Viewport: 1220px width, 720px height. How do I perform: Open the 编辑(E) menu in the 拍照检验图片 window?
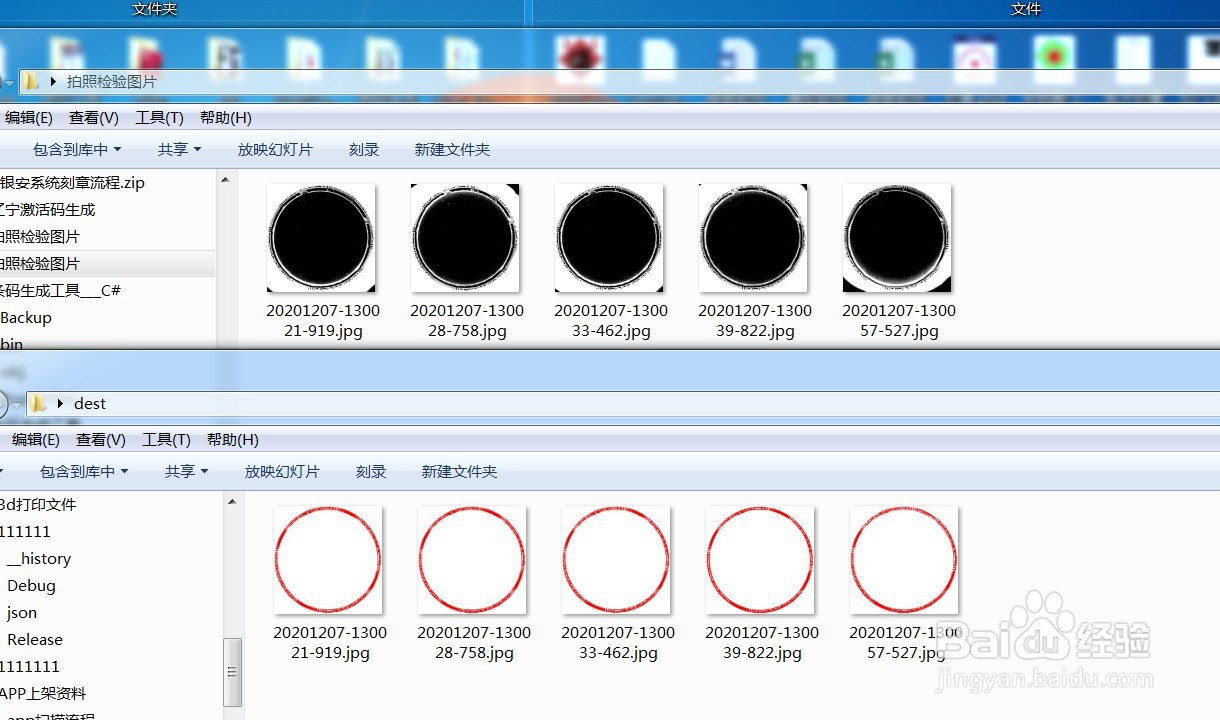pyautogui.click(x=28, y=118)
